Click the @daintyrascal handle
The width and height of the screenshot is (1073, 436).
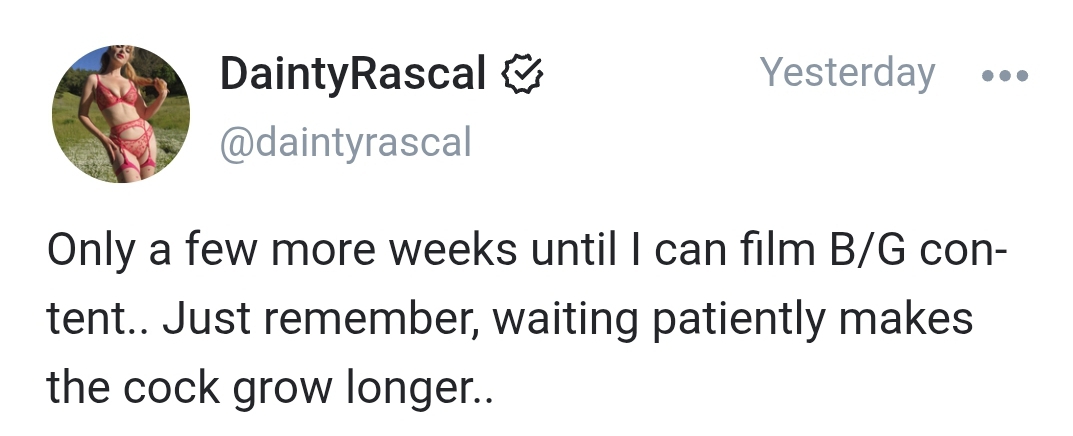pos(344,143)
